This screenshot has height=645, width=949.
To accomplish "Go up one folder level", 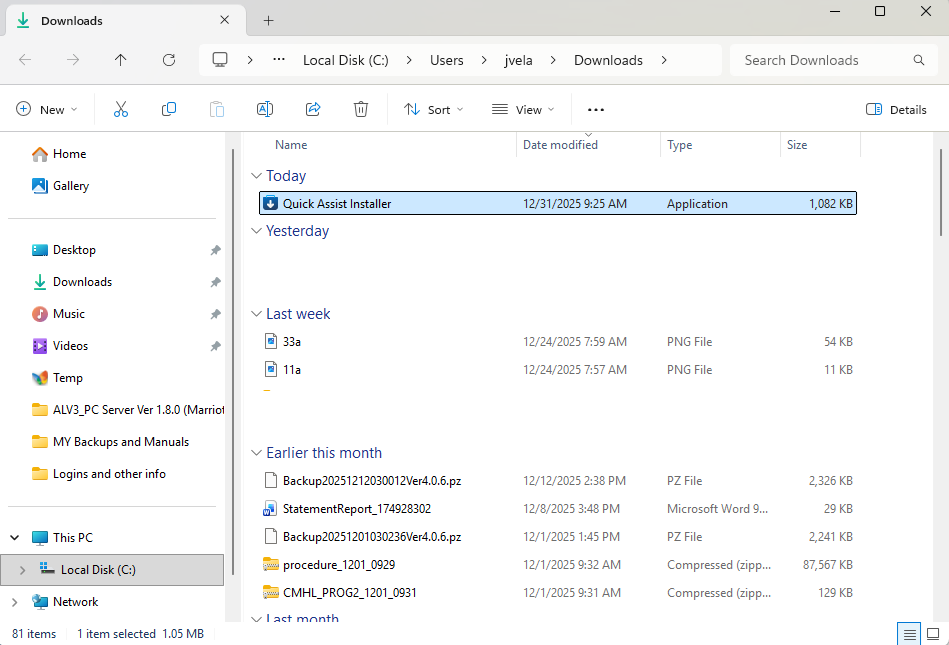I will click(121, 60).
